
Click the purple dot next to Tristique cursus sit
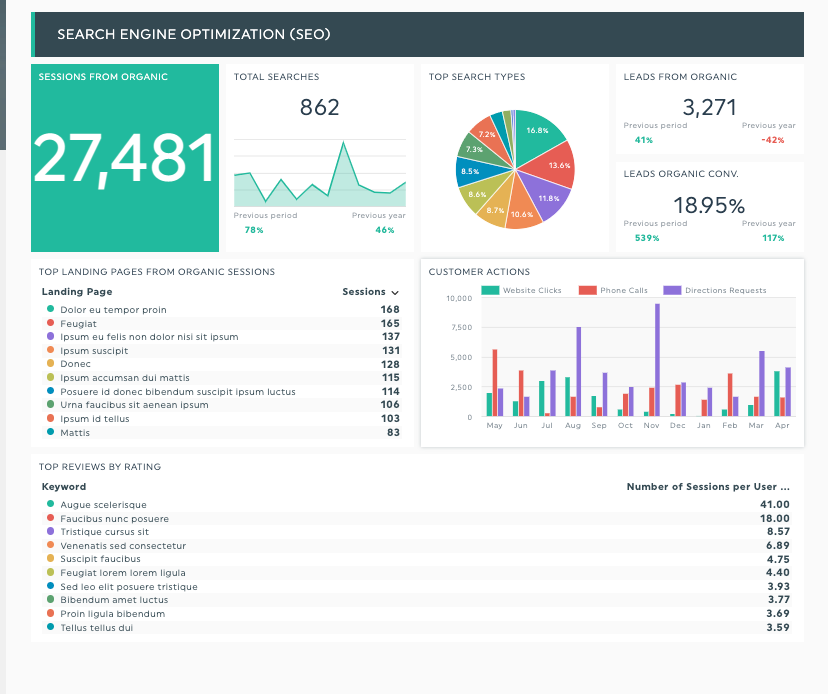tap(50, 532)
